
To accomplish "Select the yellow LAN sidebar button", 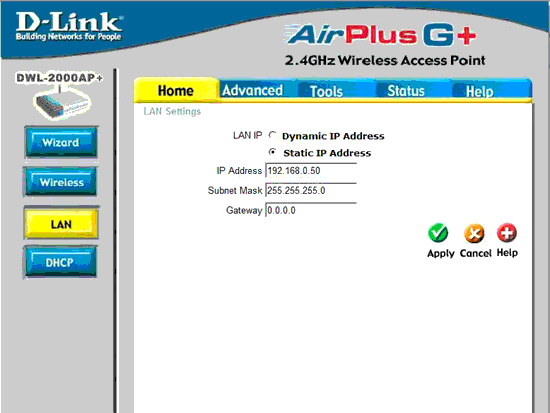I will (x=61, y=224).
